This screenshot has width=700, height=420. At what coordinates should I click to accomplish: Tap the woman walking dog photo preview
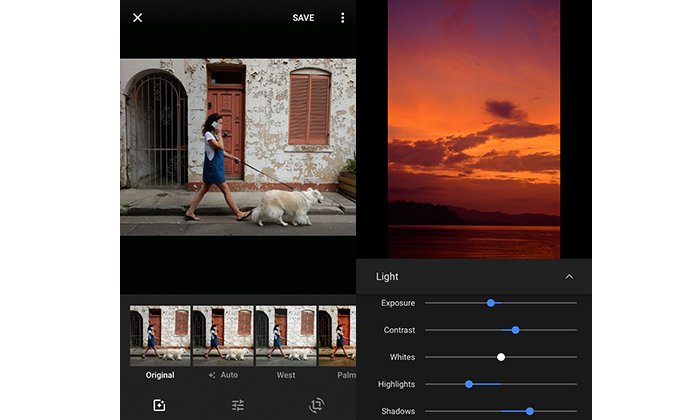(238, 147)
